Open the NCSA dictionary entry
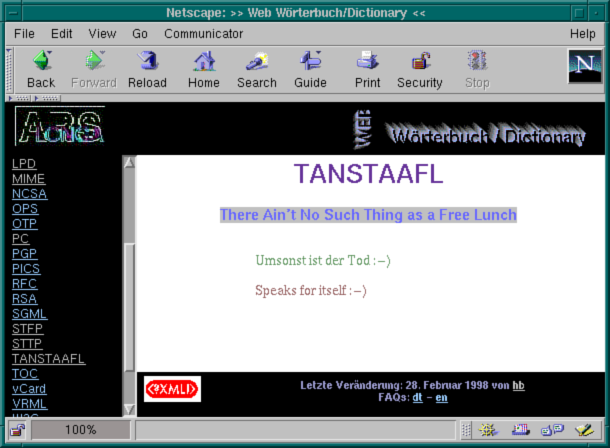Viewport: 610px width, 448px height. point(30,194)
